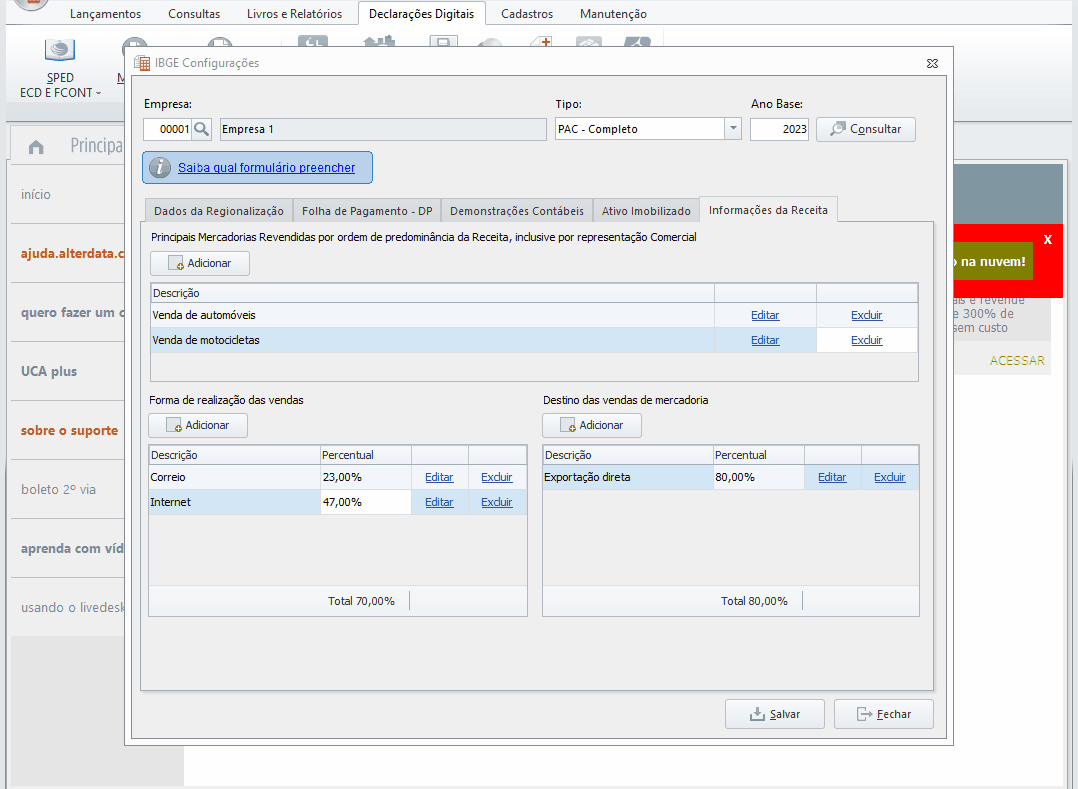Search company with magnifier icon beside 00001
The width and height of the screenshot is (1078, 789).
(201, 129)
